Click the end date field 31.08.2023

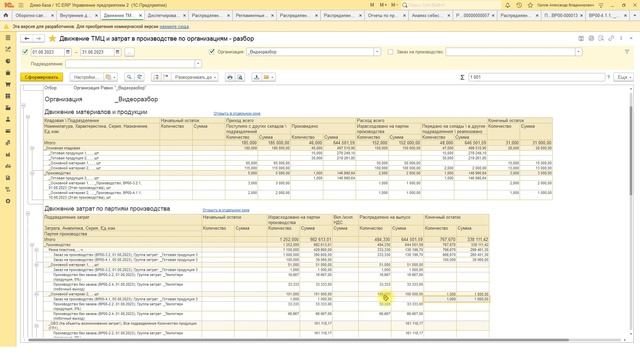tap(96, 52)
